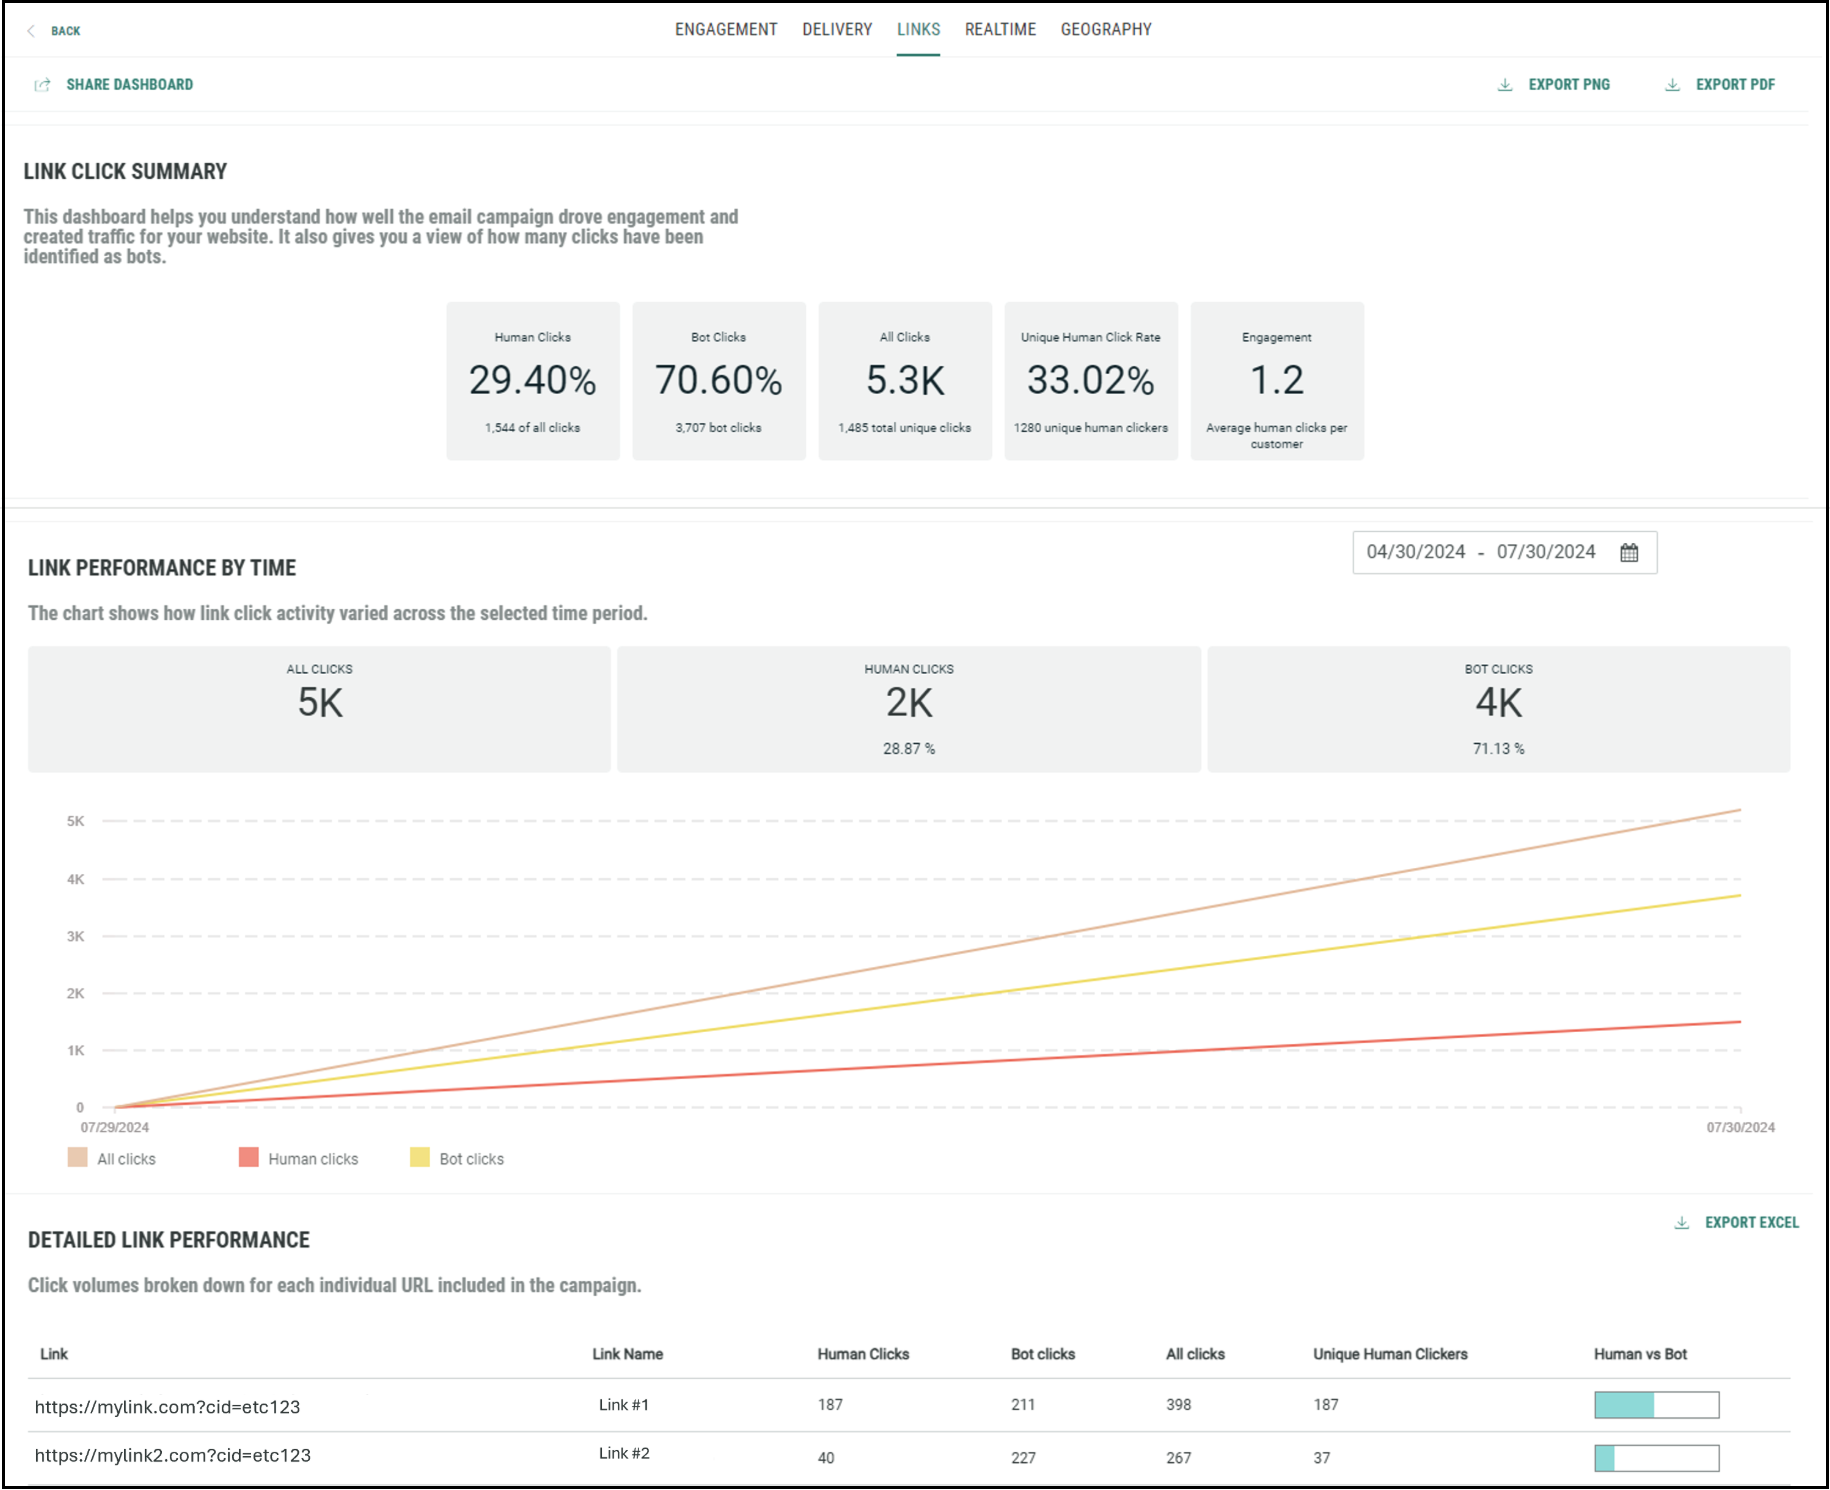
Task: Select the Bot Clicks 70.60% summary card
Action: 719,381
